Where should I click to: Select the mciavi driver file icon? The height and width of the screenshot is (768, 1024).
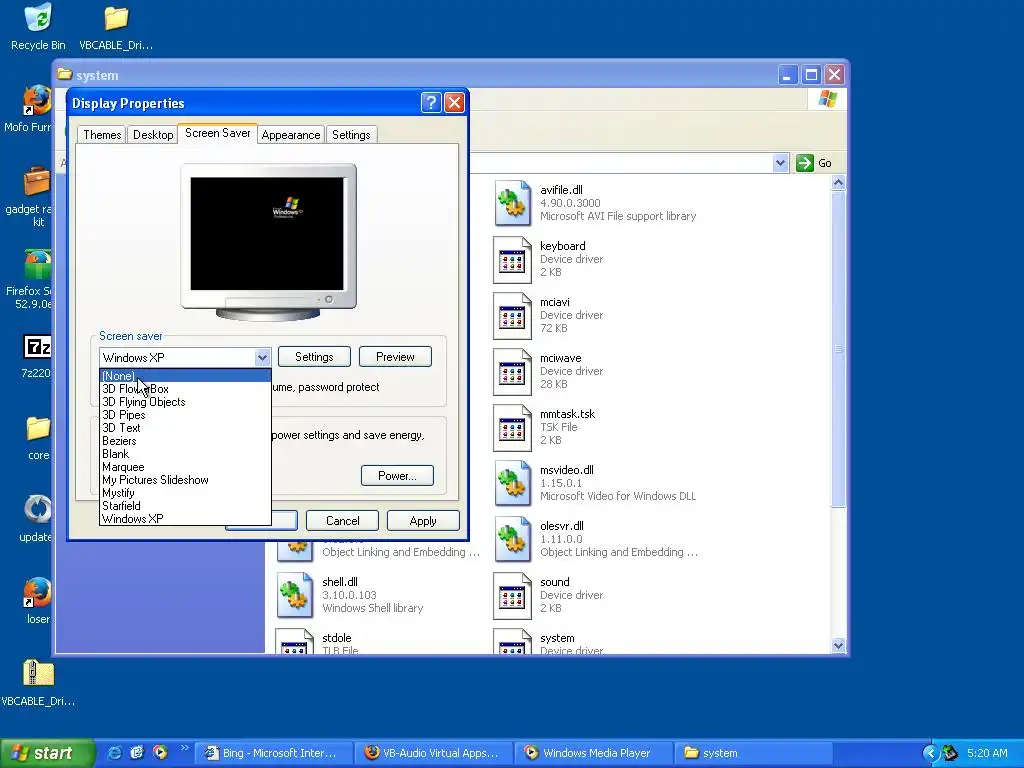coord(512,316)
